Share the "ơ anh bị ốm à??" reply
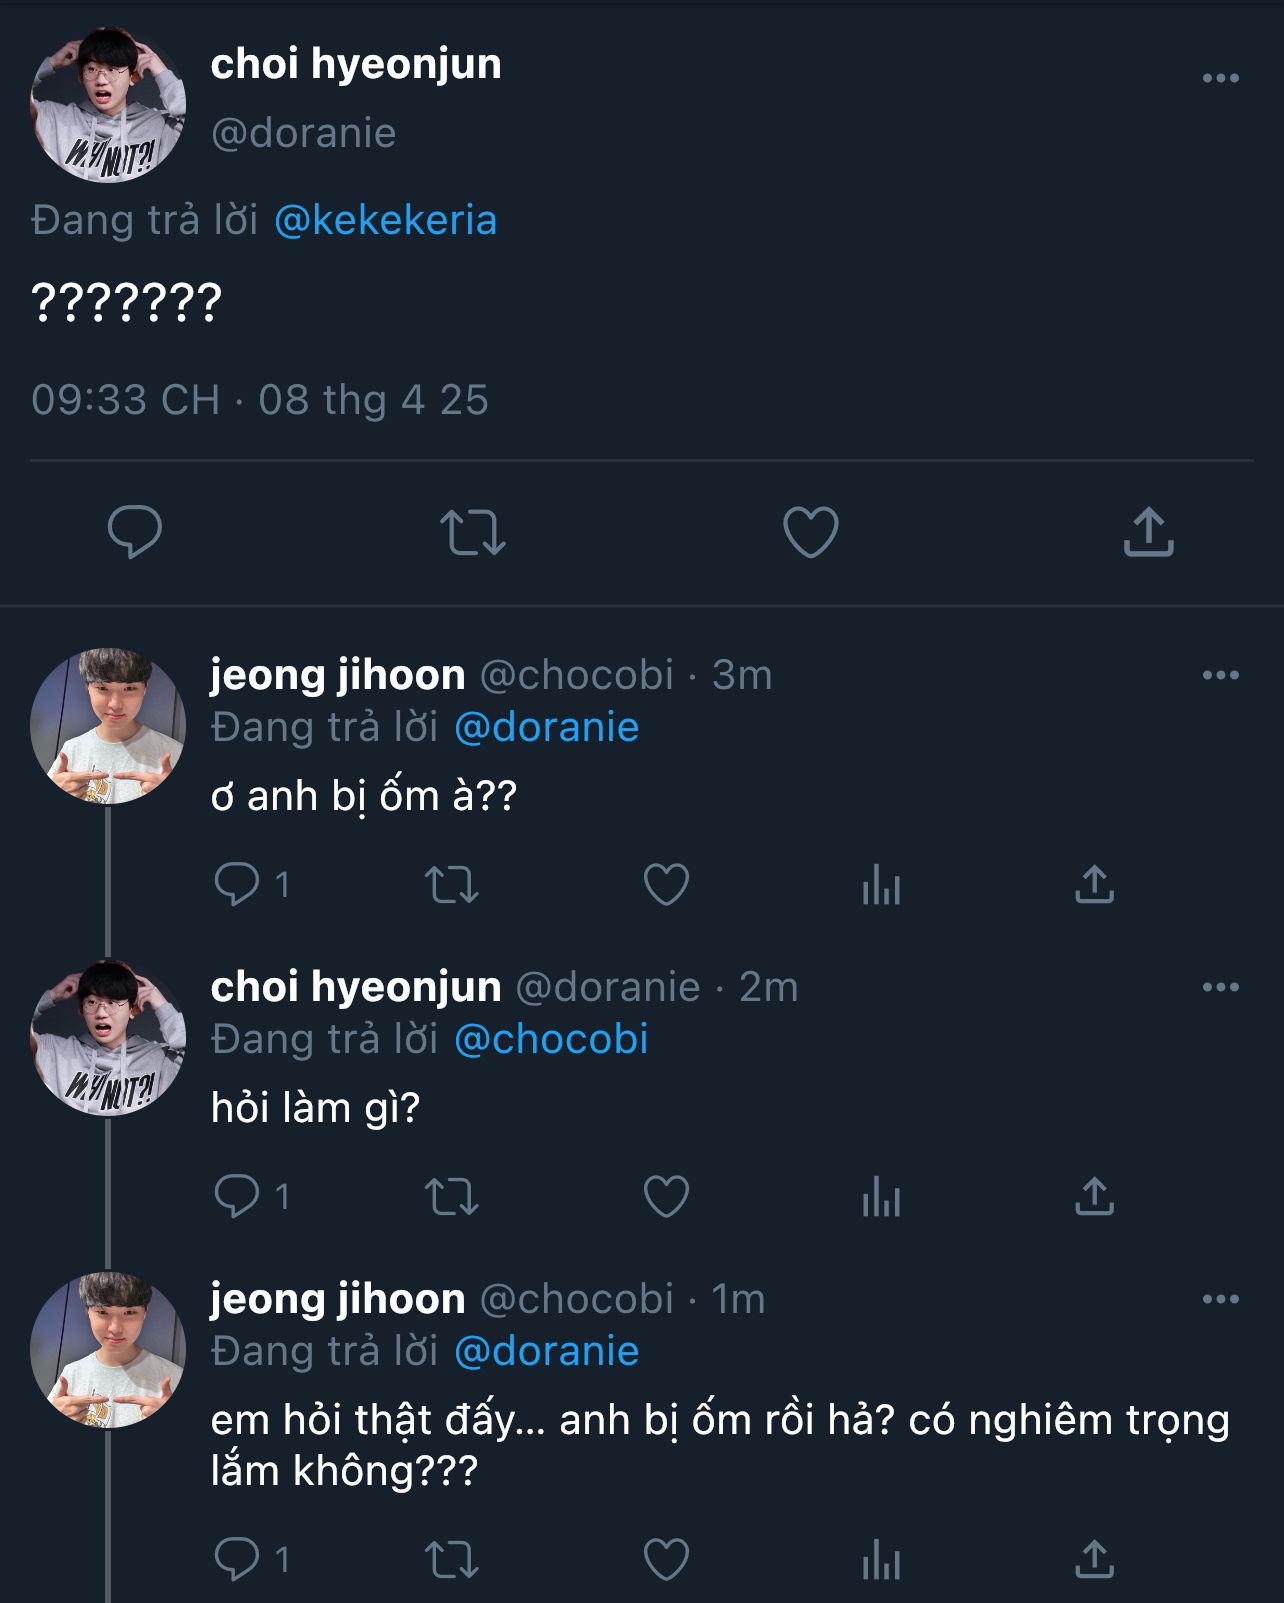This screenshot has width=1284, height=1603. 1094,884
